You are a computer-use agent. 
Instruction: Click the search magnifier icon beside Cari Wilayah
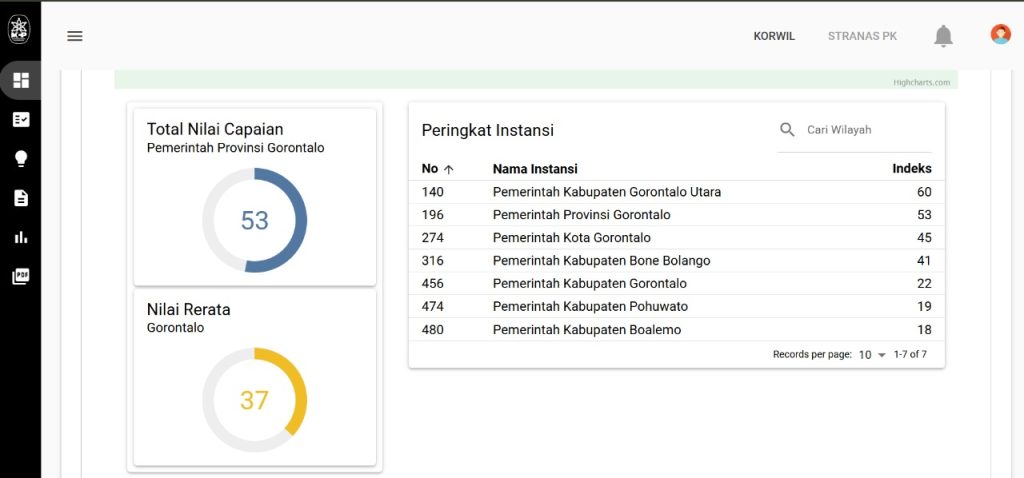(788, 130)
